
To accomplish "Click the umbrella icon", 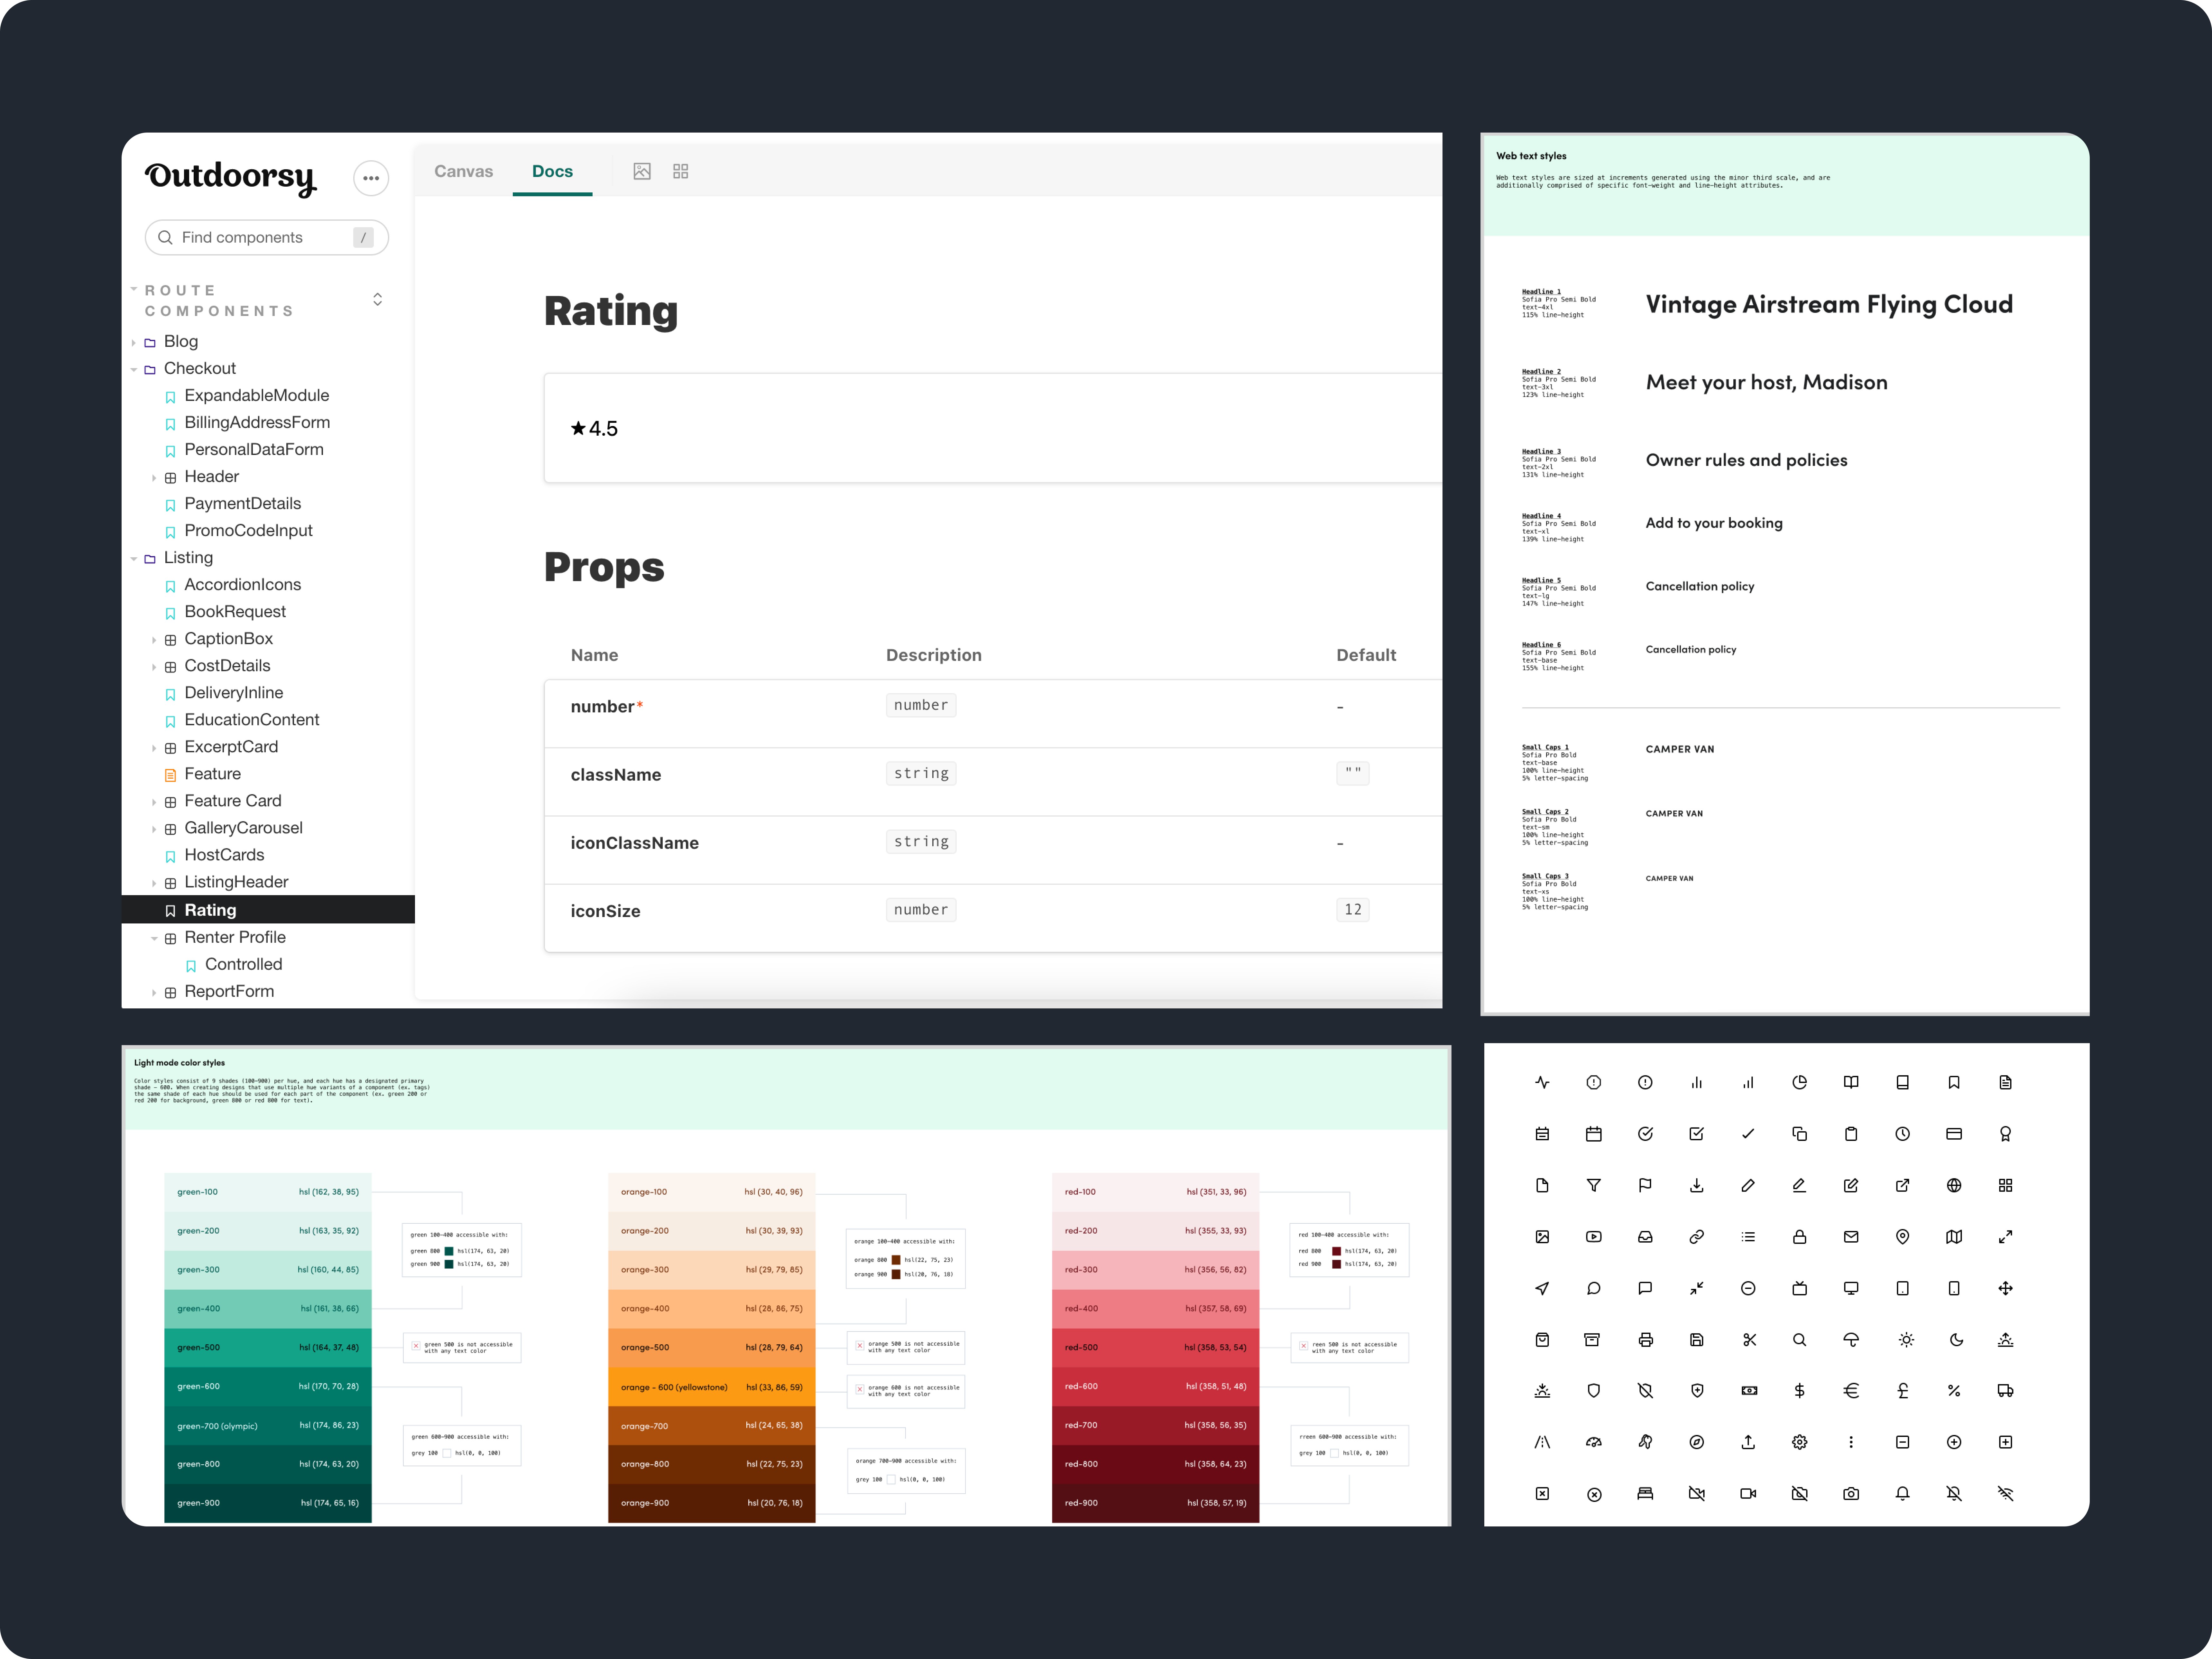I will (x=1851, y=1340).
